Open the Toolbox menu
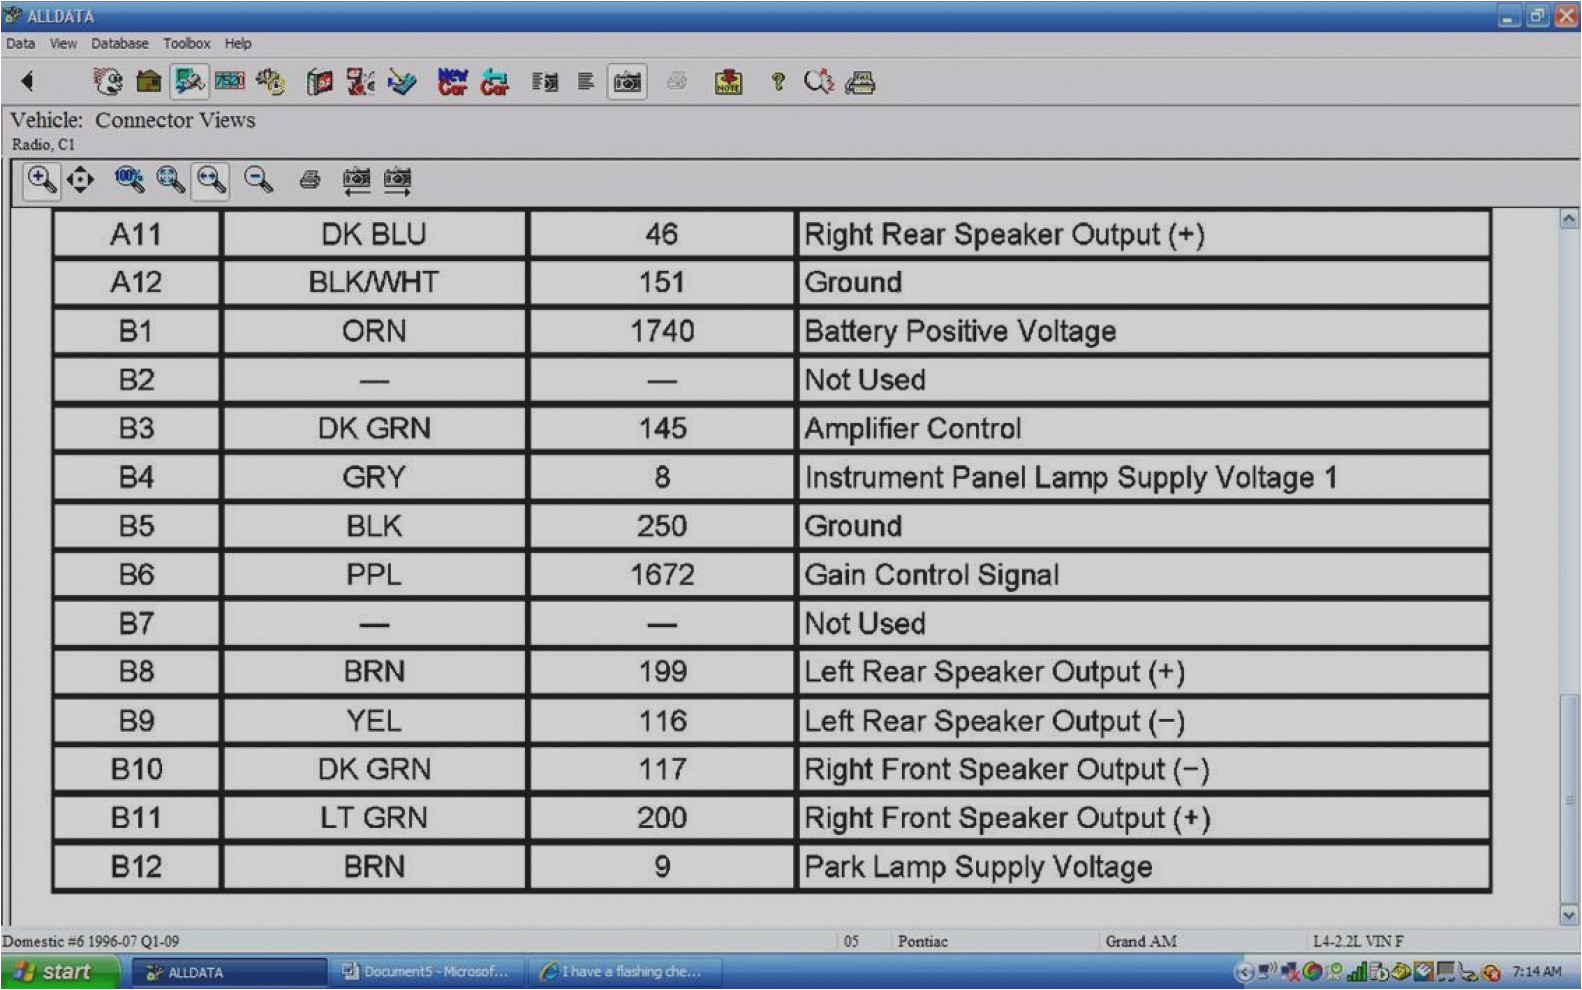This screenshot has height=990, width=1582. click(187, 44)
